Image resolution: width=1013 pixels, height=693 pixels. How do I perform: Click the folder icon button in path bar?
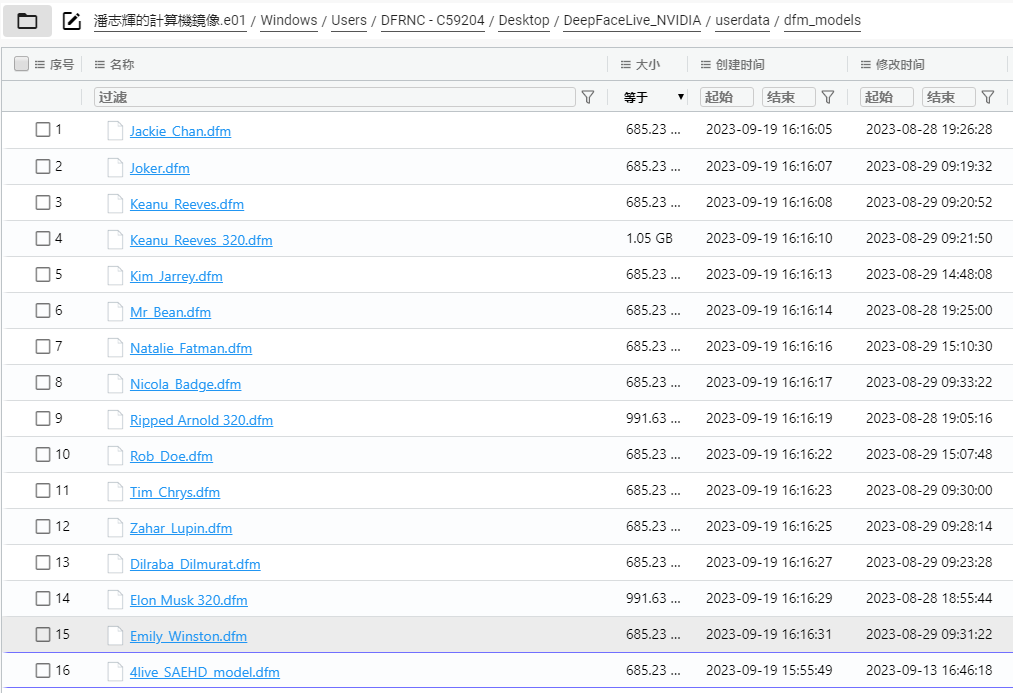[x=27, y=21]
